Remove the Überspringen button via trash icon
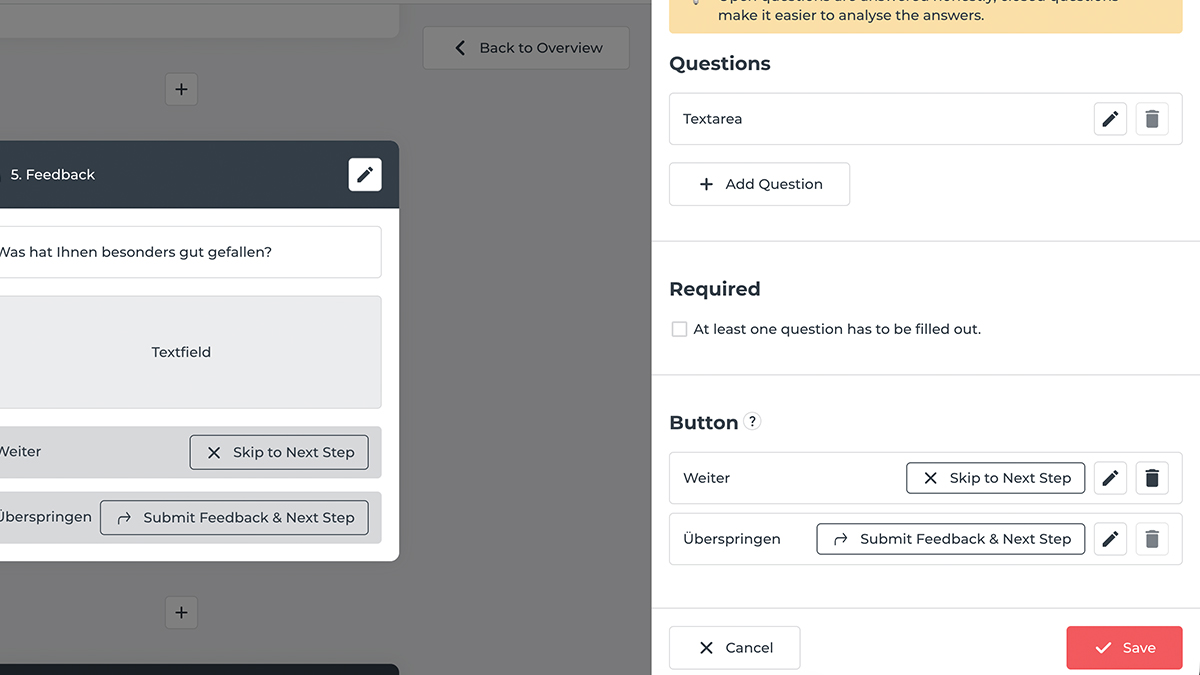Screen dimensions: 1200x675 pyautogui.click(x=1152, y=538)
